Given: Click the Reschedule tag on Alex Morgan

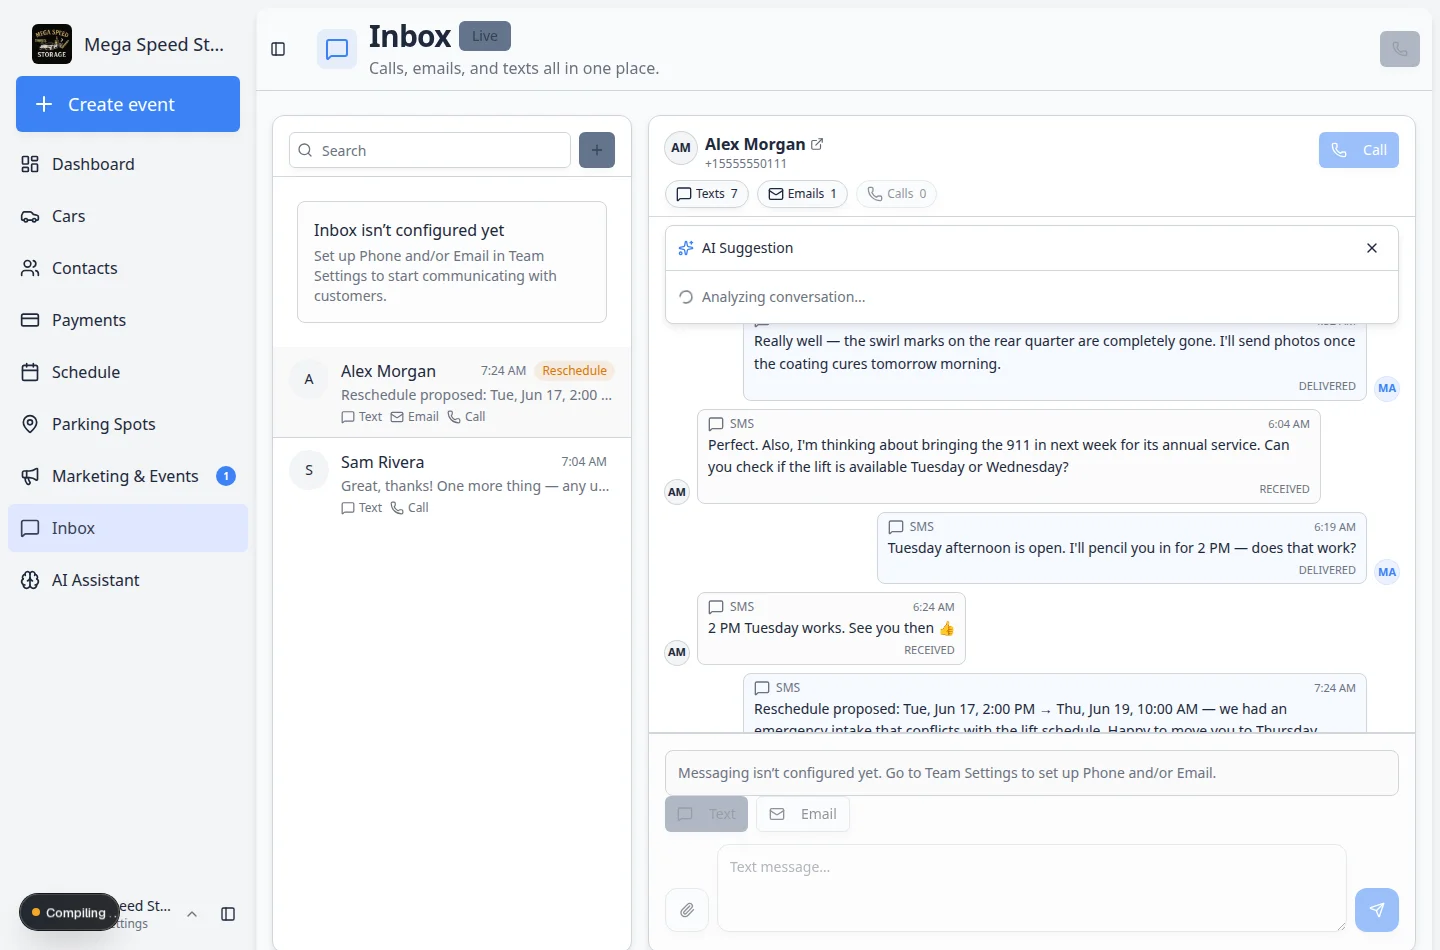Looking at the screenshot, I should point(574,371).
